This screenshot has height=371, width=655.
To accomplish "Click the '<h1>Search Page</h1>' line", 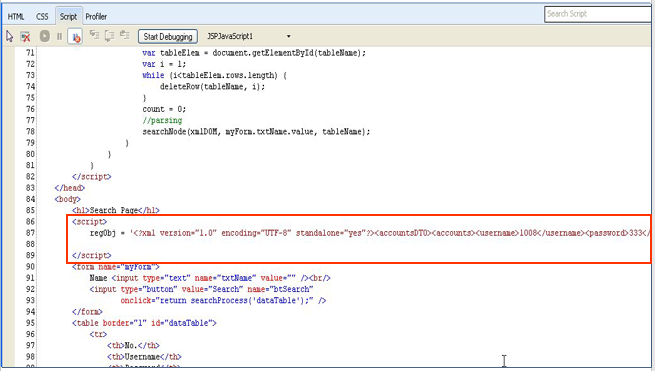I will (116, 210).
